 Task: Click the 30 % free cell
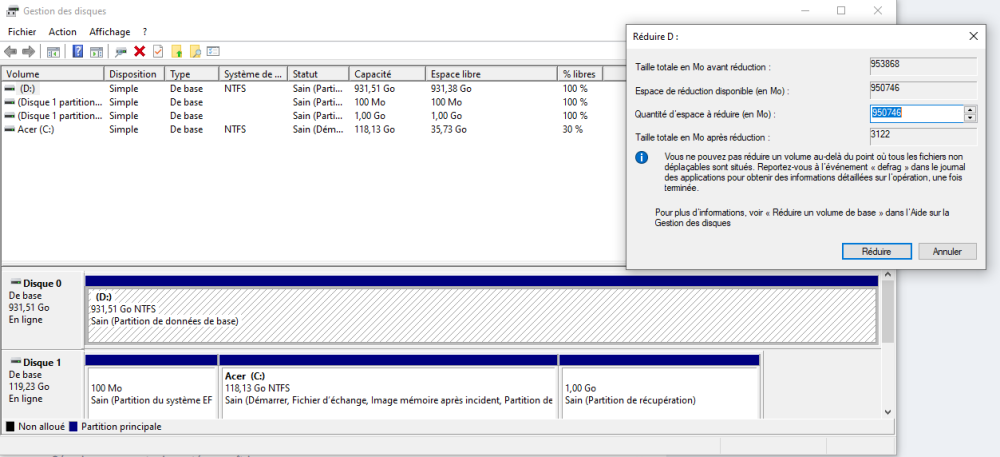point(573,129)
